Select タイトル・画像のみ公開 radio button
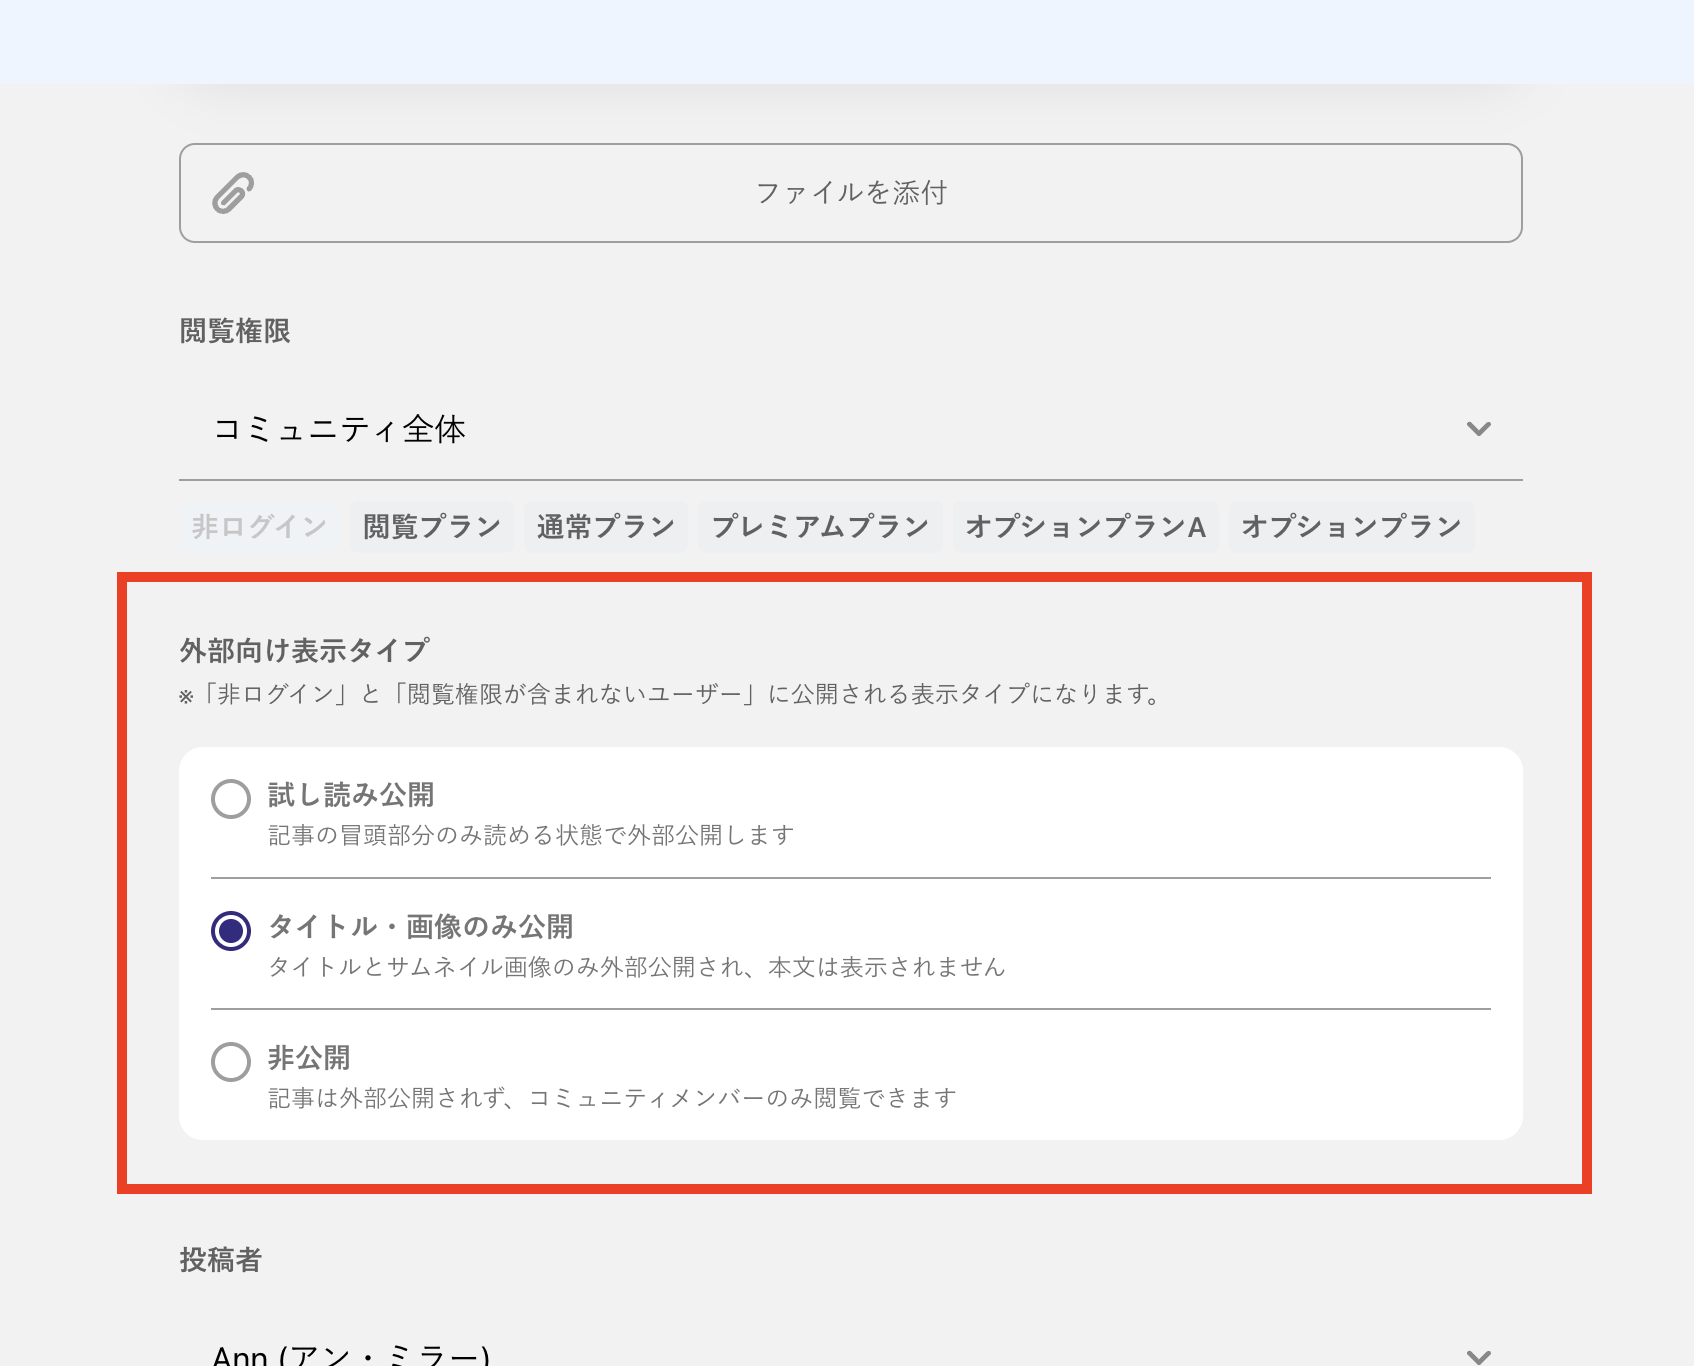The width and height of the screenshot is (1694, 1366). (231, 931)
